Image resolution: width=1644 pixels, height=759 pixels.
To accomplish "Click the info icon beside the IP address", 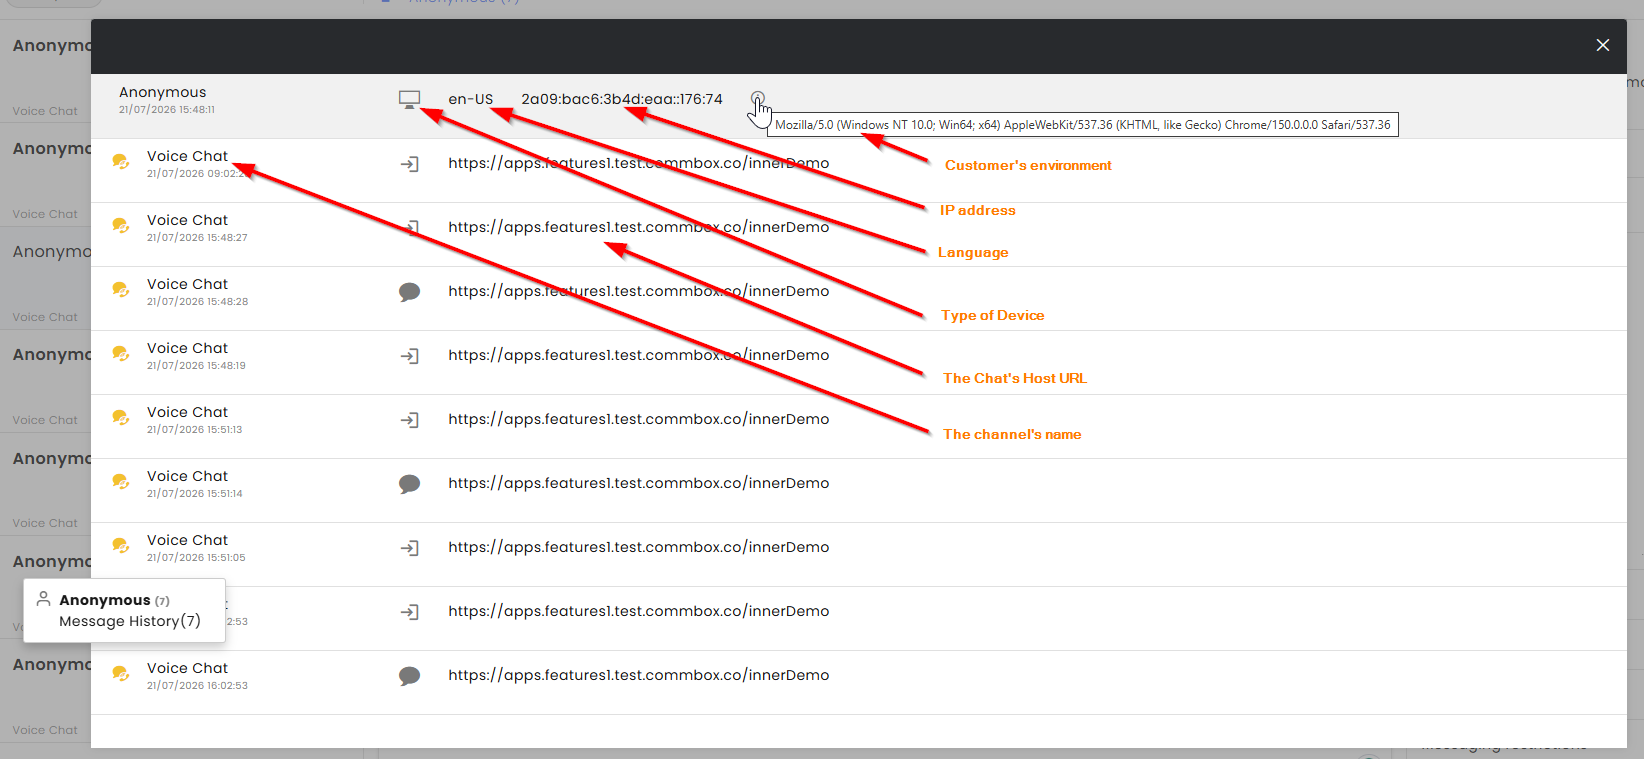I will [x=758, y=99].
